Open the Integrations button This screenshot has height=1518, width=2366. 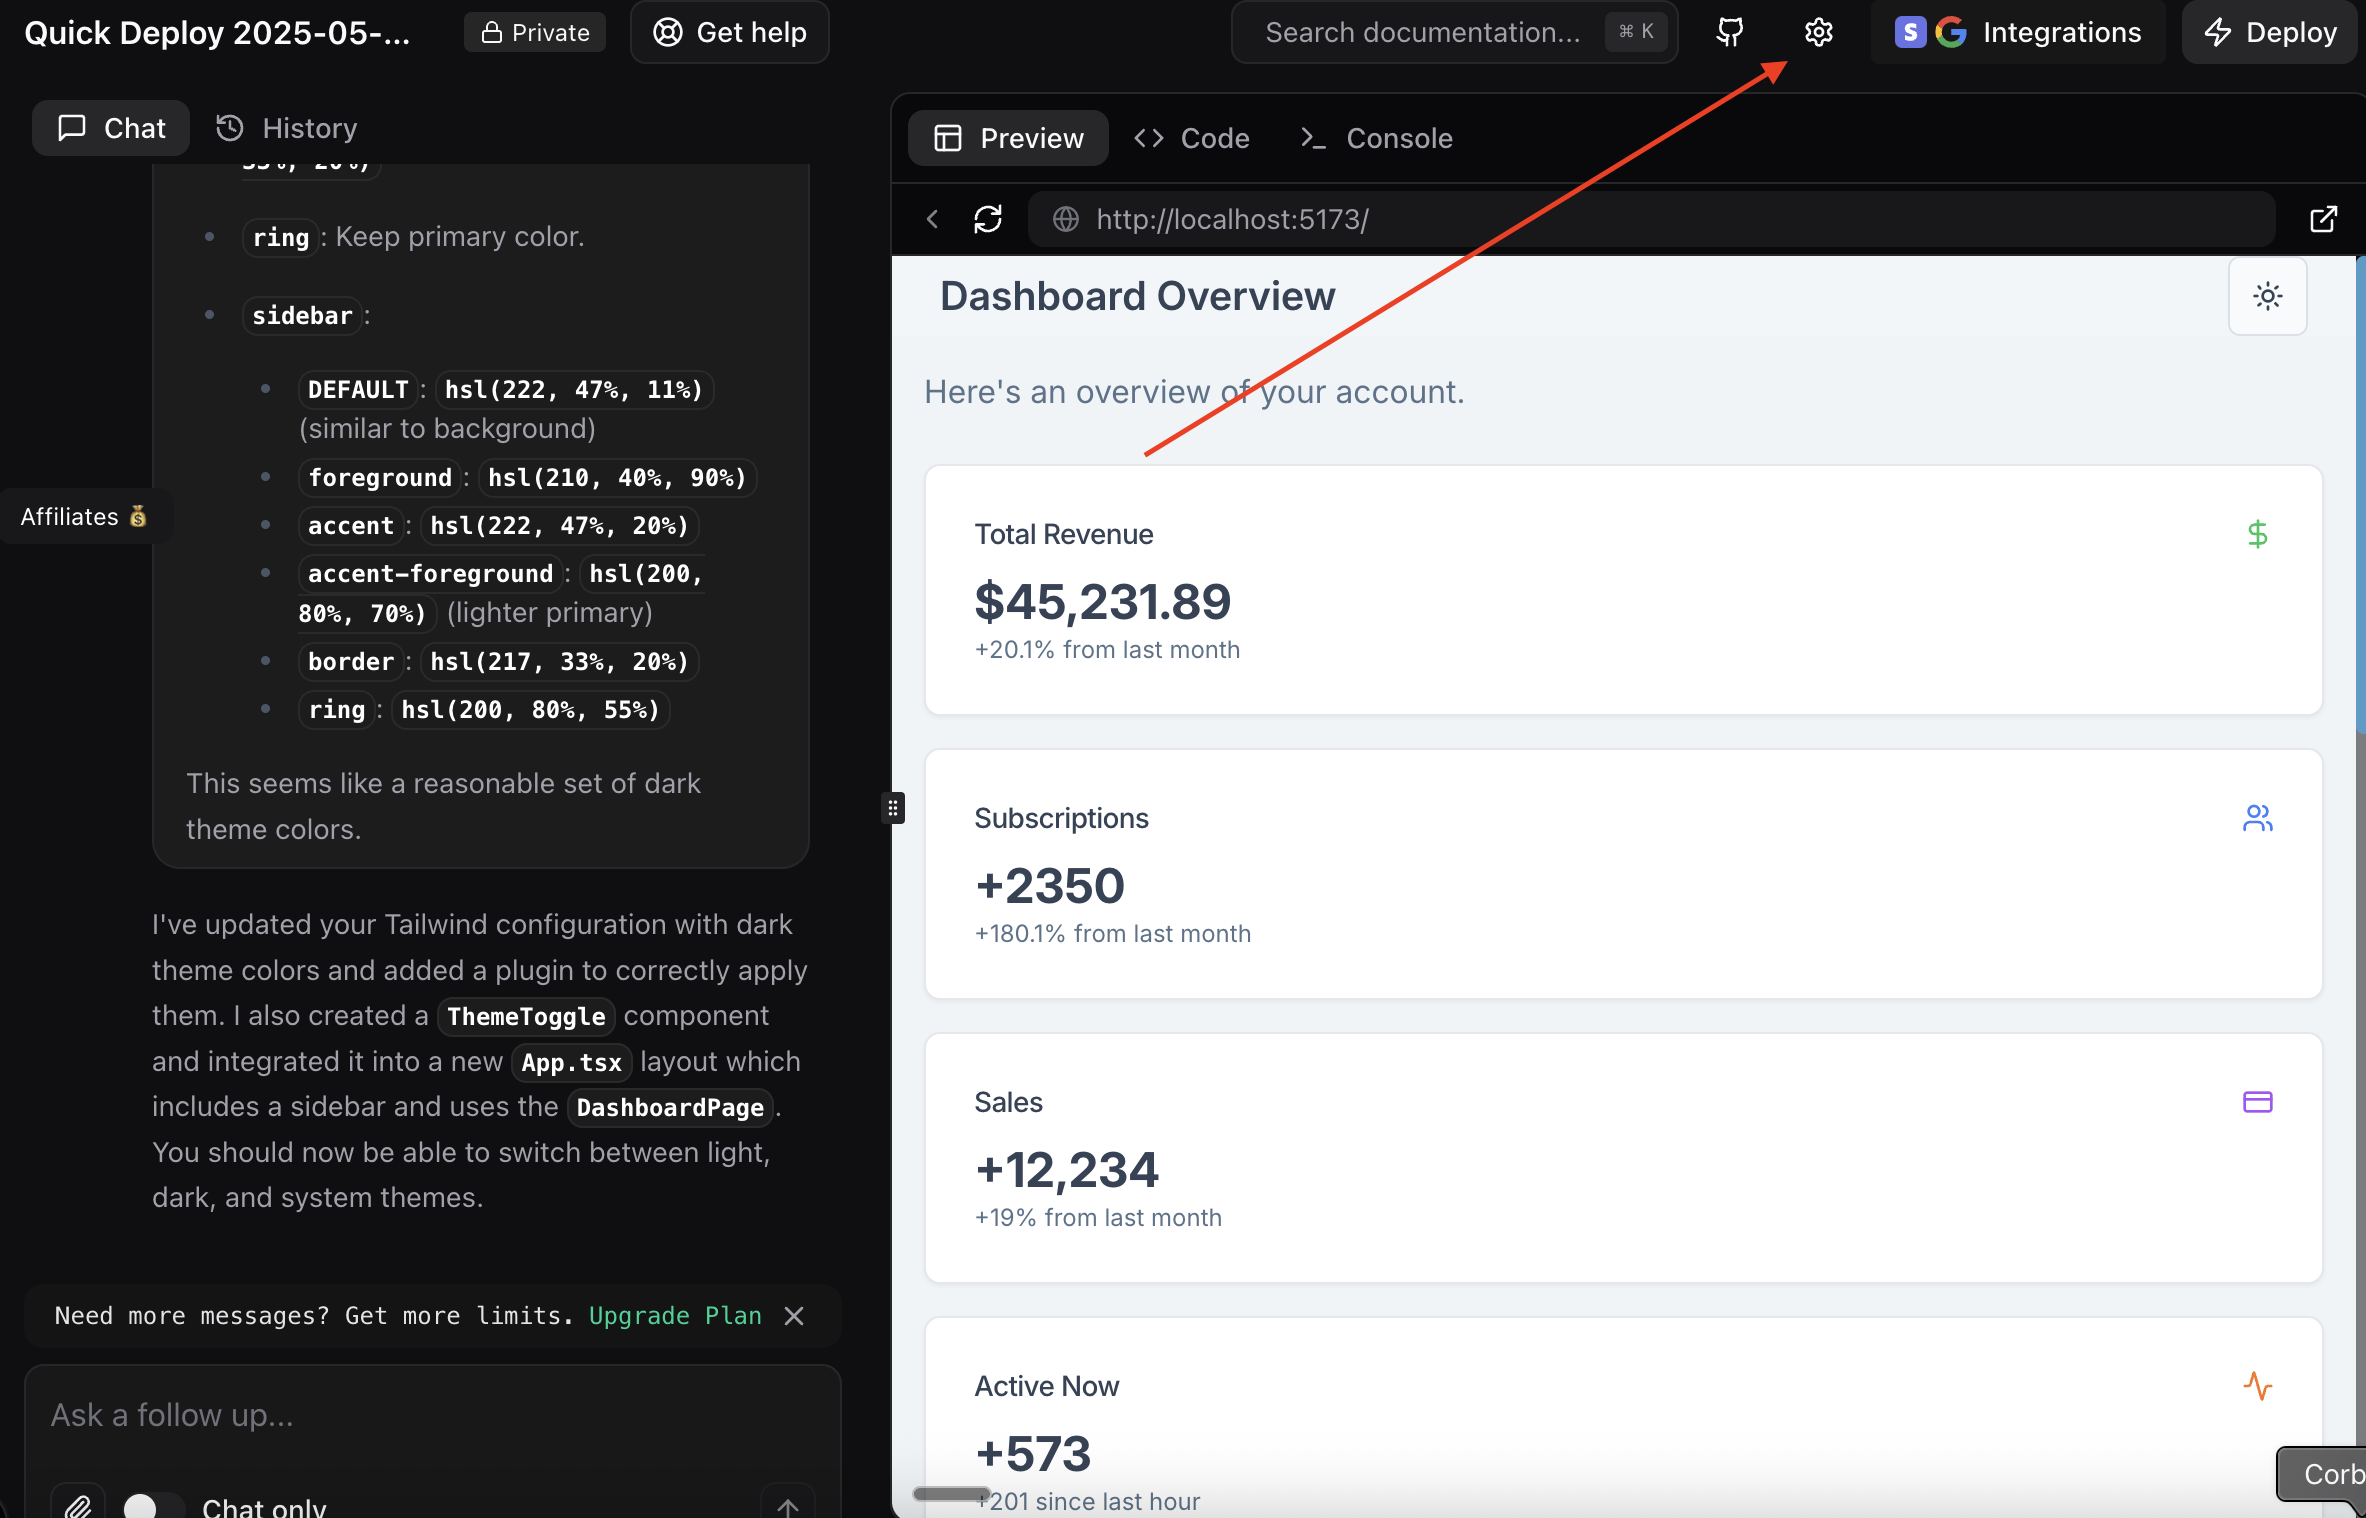coord(2018,32)
